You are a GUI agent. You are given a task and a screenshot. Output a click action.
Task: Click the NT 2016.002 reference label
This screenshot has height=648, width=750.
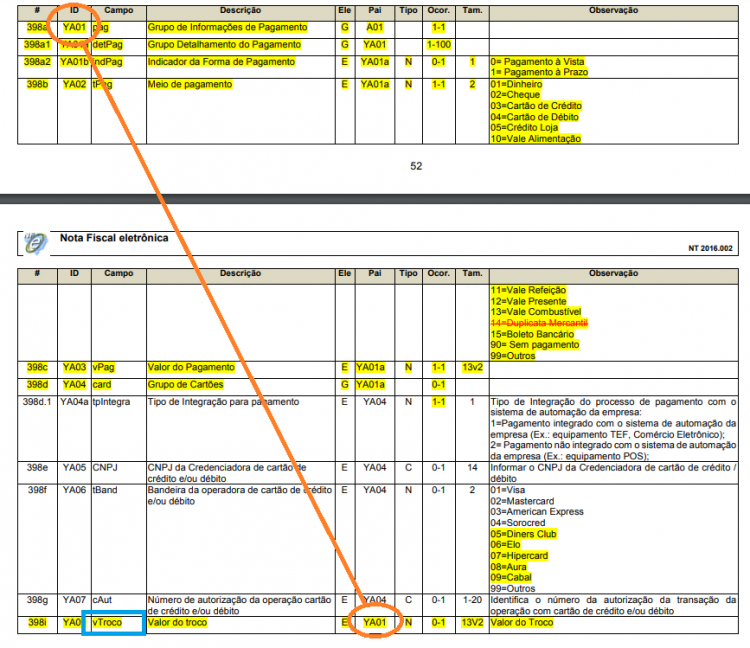point(710,248)
